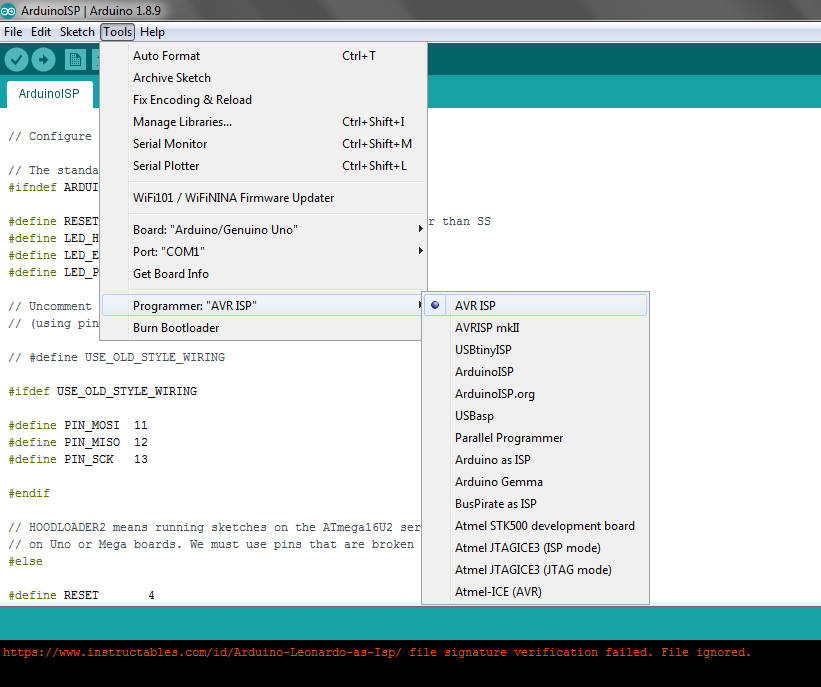821x687 pixels.
Task: Expand the Board: Arduino/Genuino Uno submenu
Action: click(263, 230)
